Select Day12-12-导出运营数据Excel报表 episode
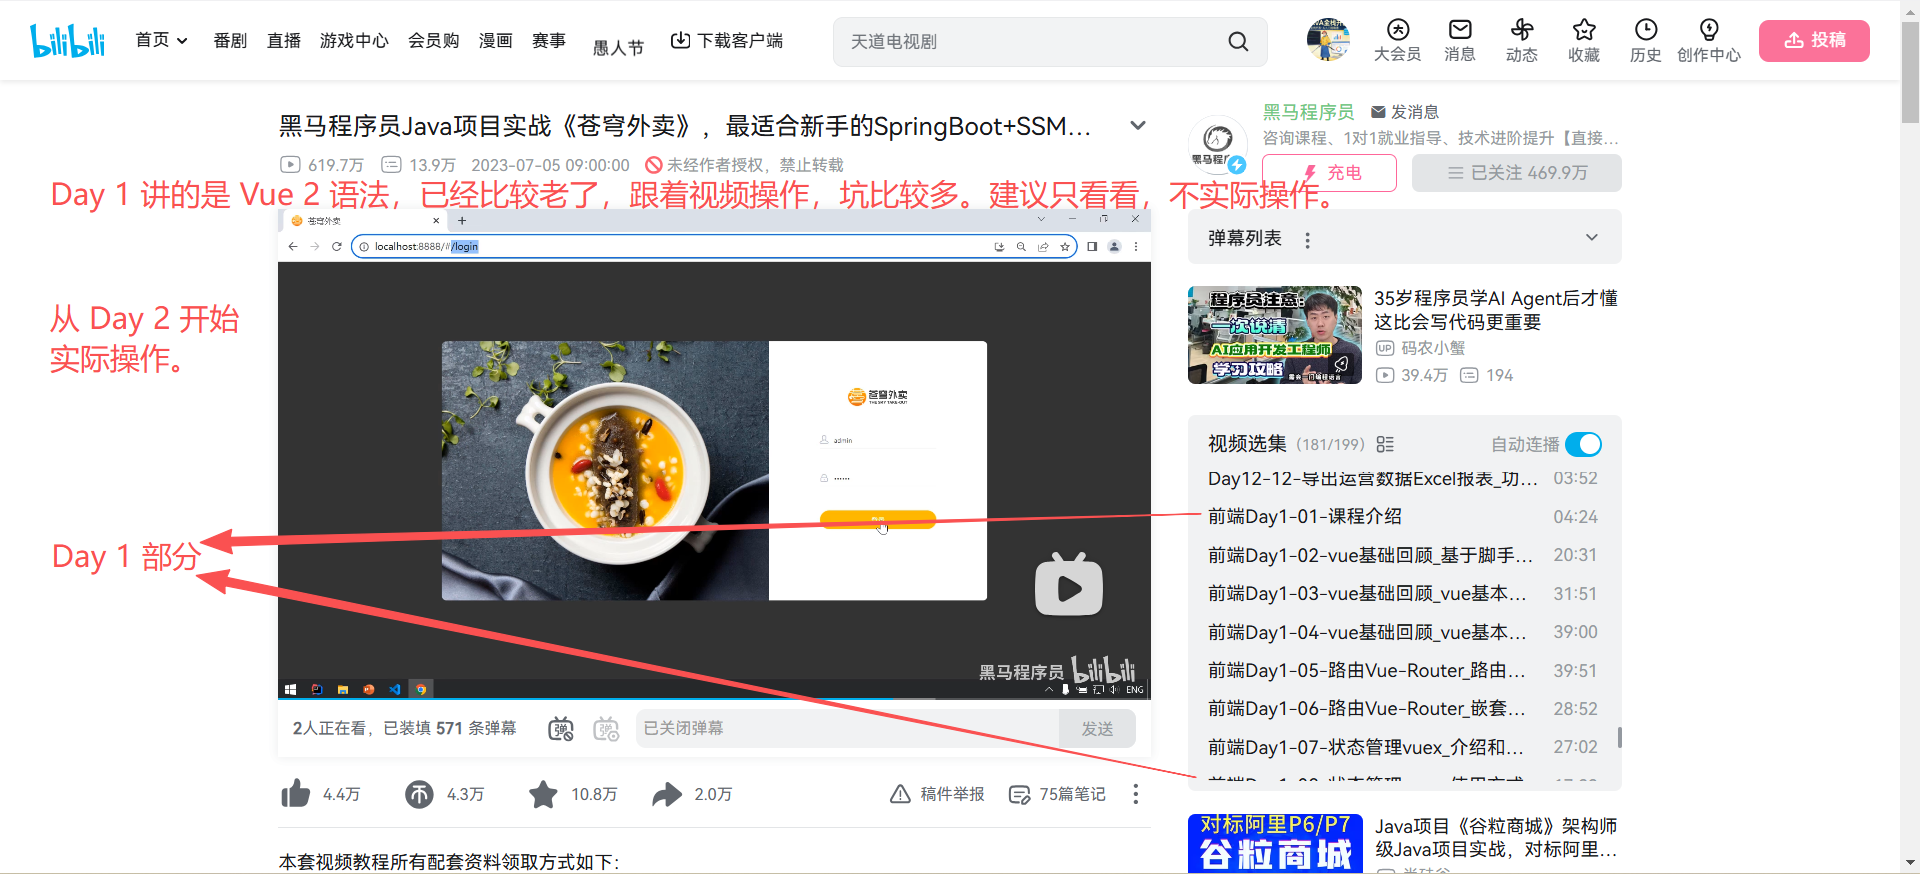 click(1402, 479)
